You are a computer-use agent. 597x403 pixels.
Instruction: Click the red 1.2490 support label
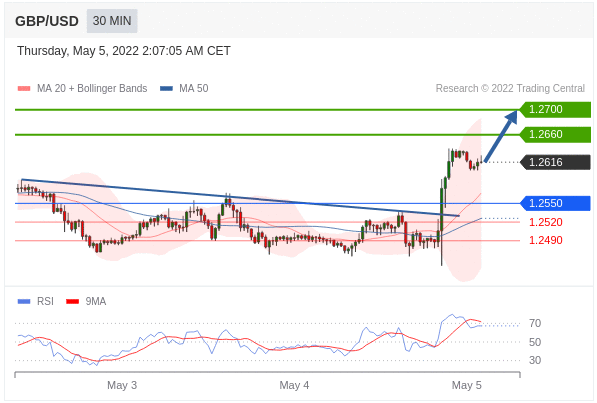tap(546, 240)
